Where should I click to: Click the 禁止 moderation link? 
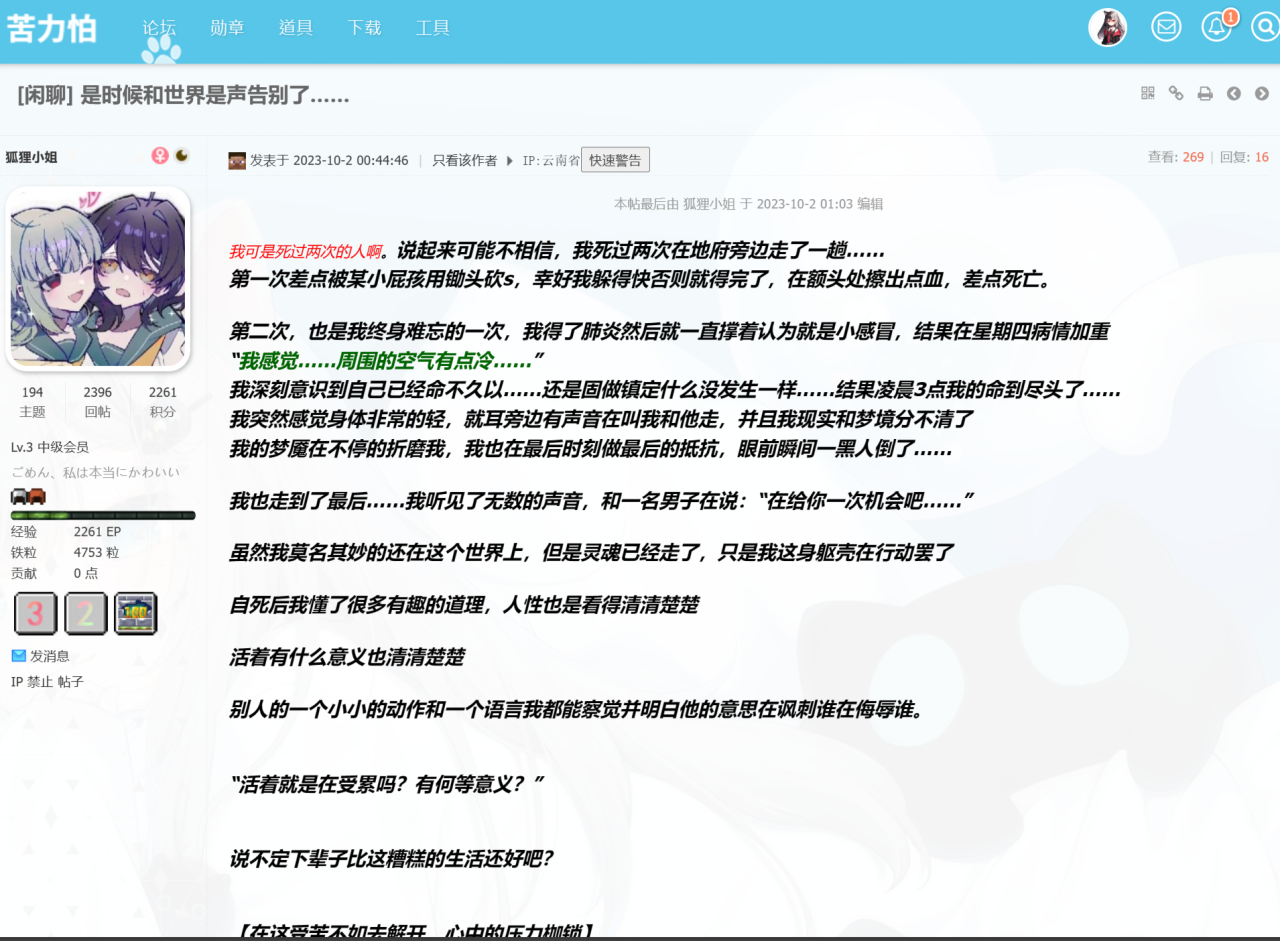coord(40,682)
